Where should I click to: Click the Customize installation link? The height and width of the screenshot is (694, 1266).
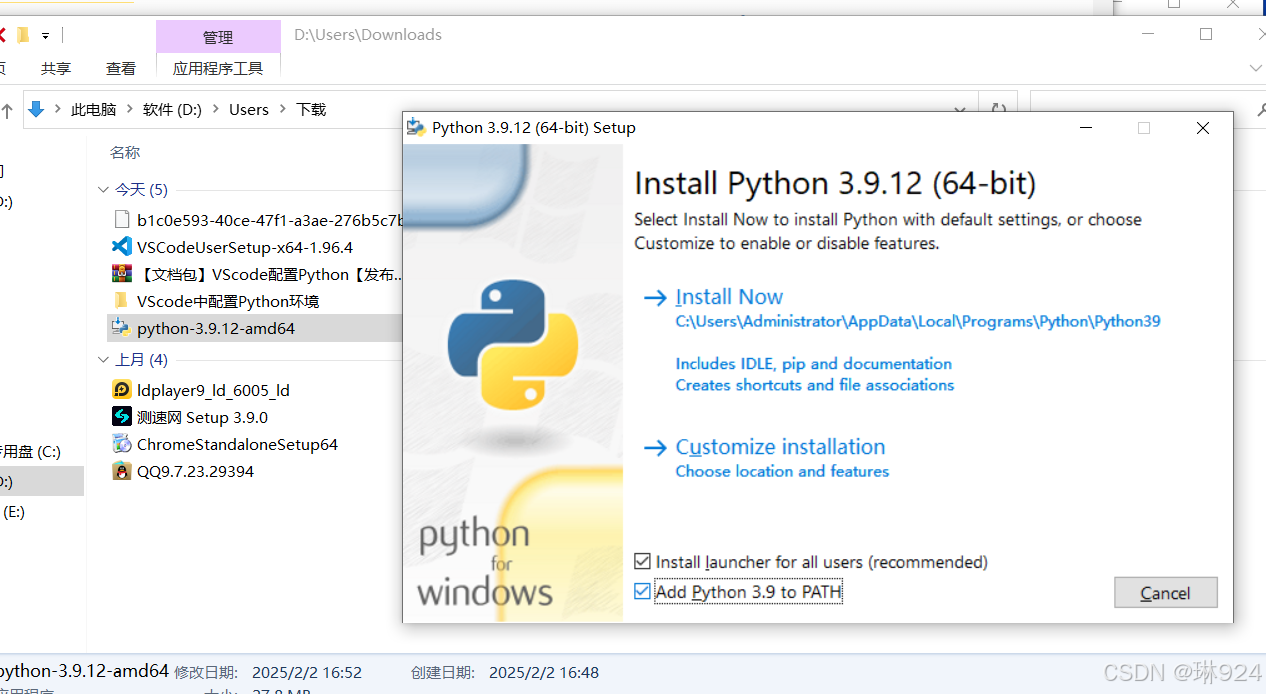pos(780,447)
